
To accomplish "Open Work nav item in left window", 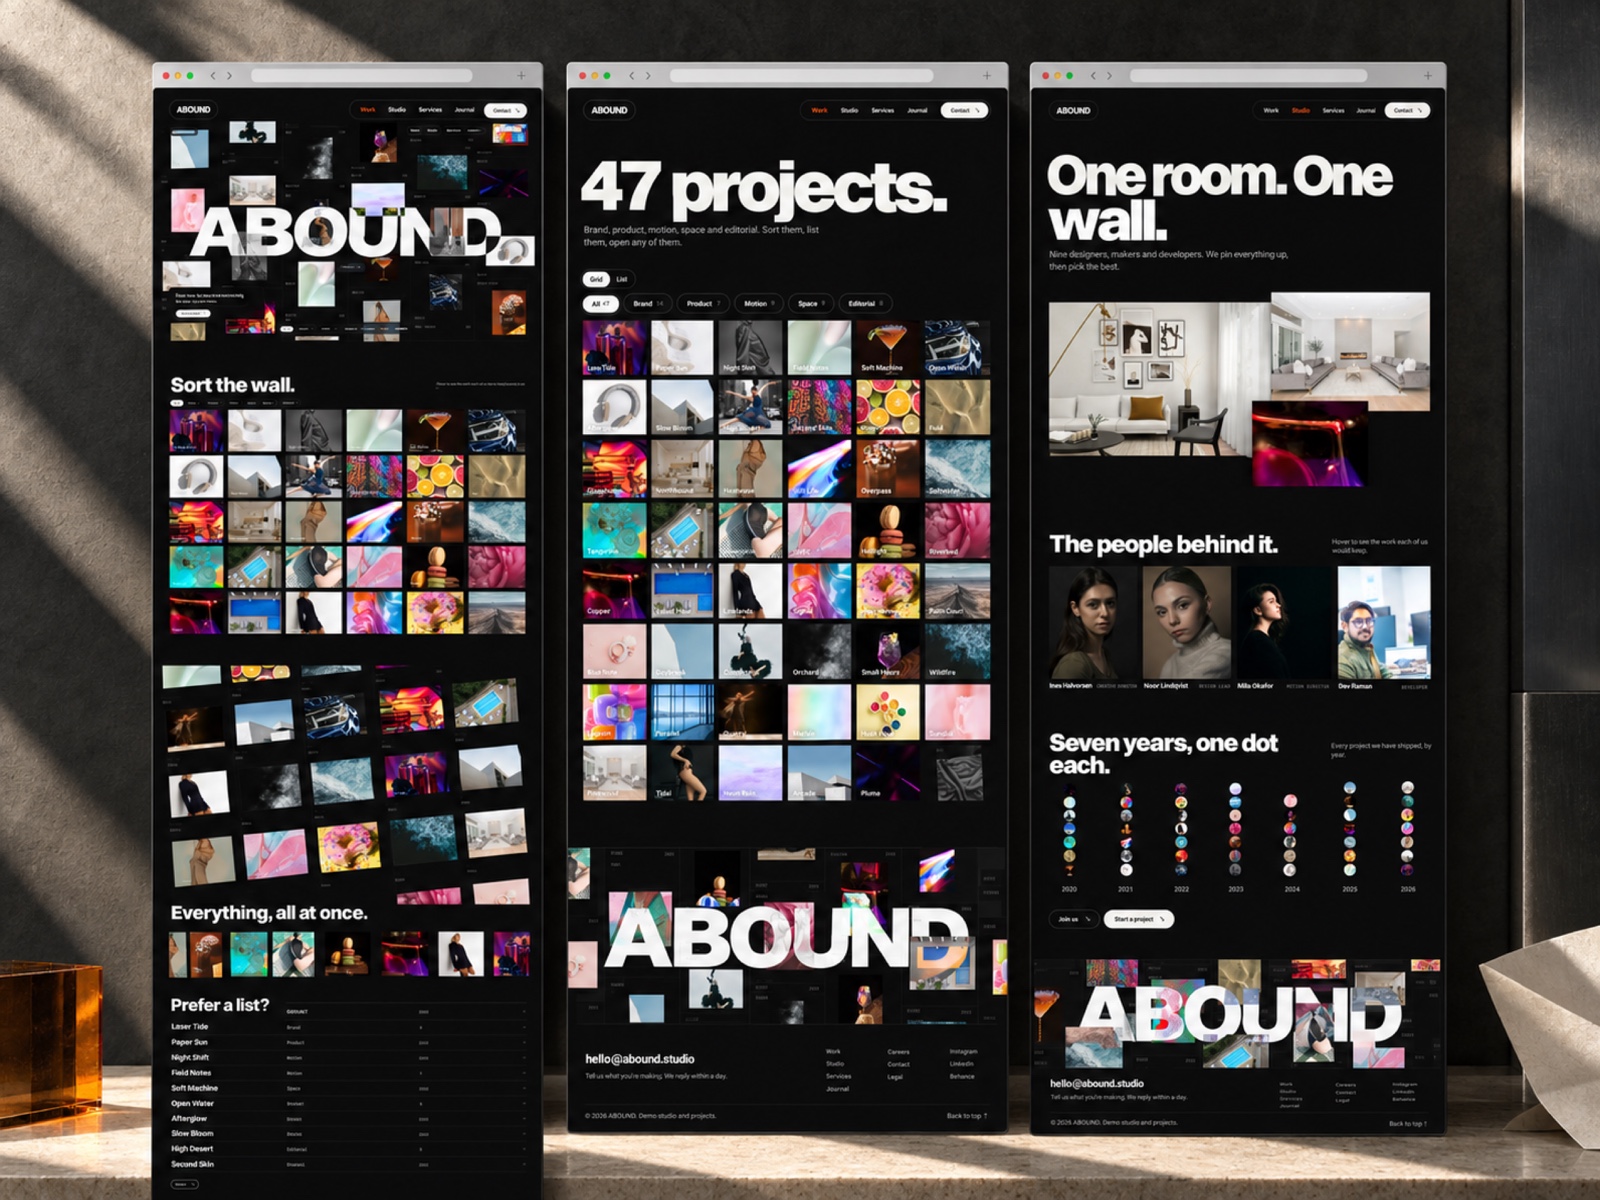I will point(368,109).
